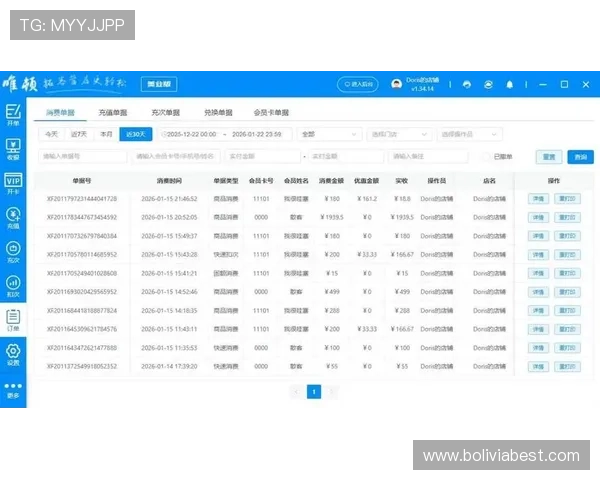Click the 进入后台 button in header
Viewport: 600px width, 480px height.
pyautogui.click(x=358, y=84)
